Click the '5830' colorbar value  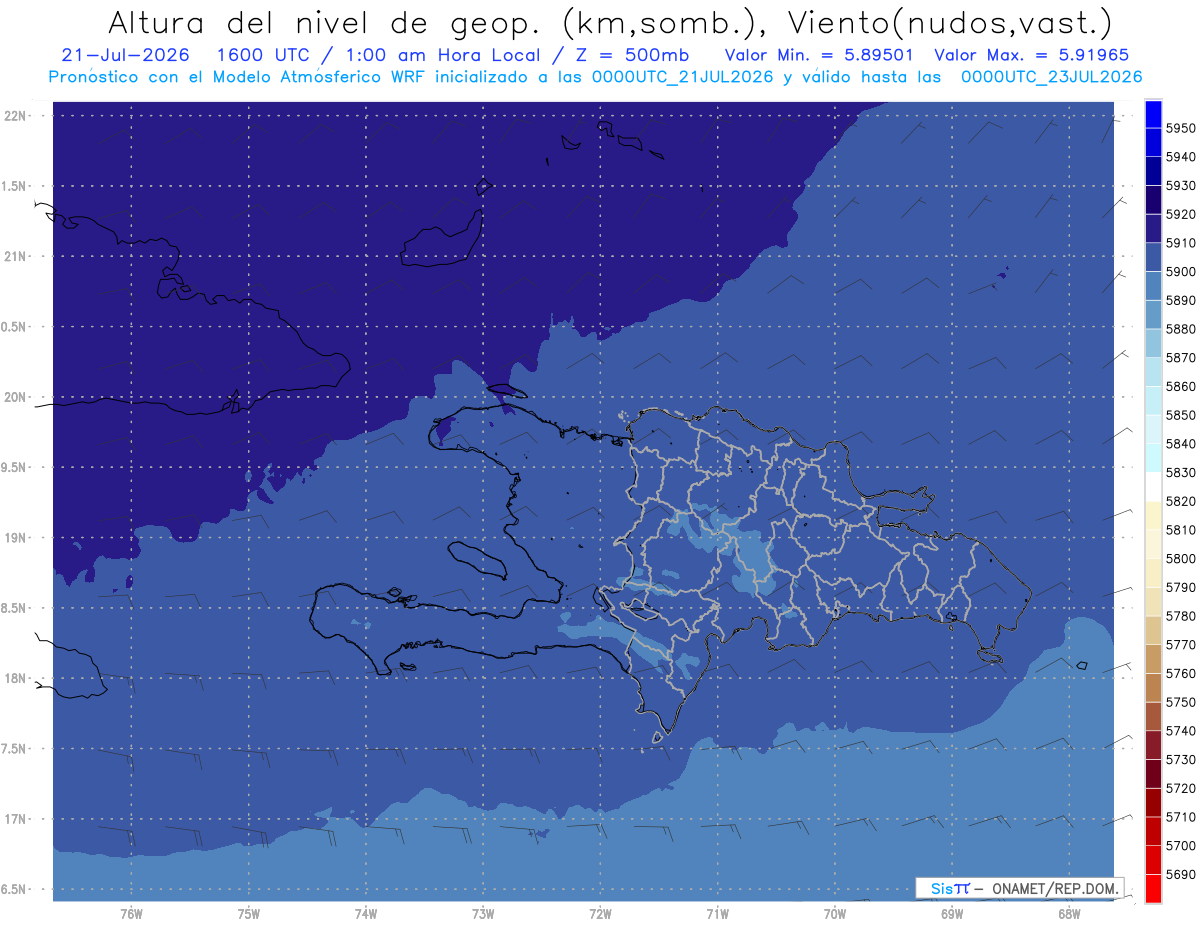pos(1180,472)
